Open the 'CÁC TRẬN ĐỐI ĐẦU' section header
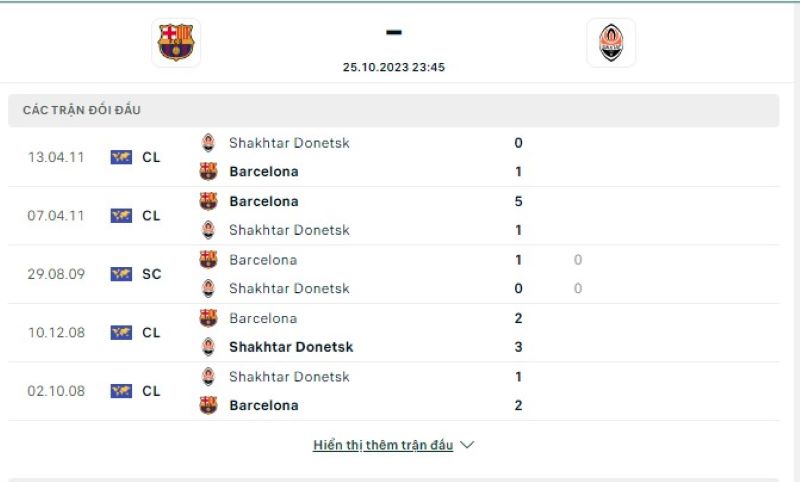This screenshot has width=800, height=482. click(82, 110)
